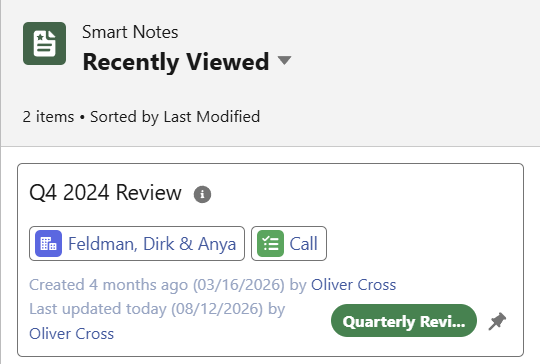Click the Sorted by Last Modified text

[x=175, y=117]
